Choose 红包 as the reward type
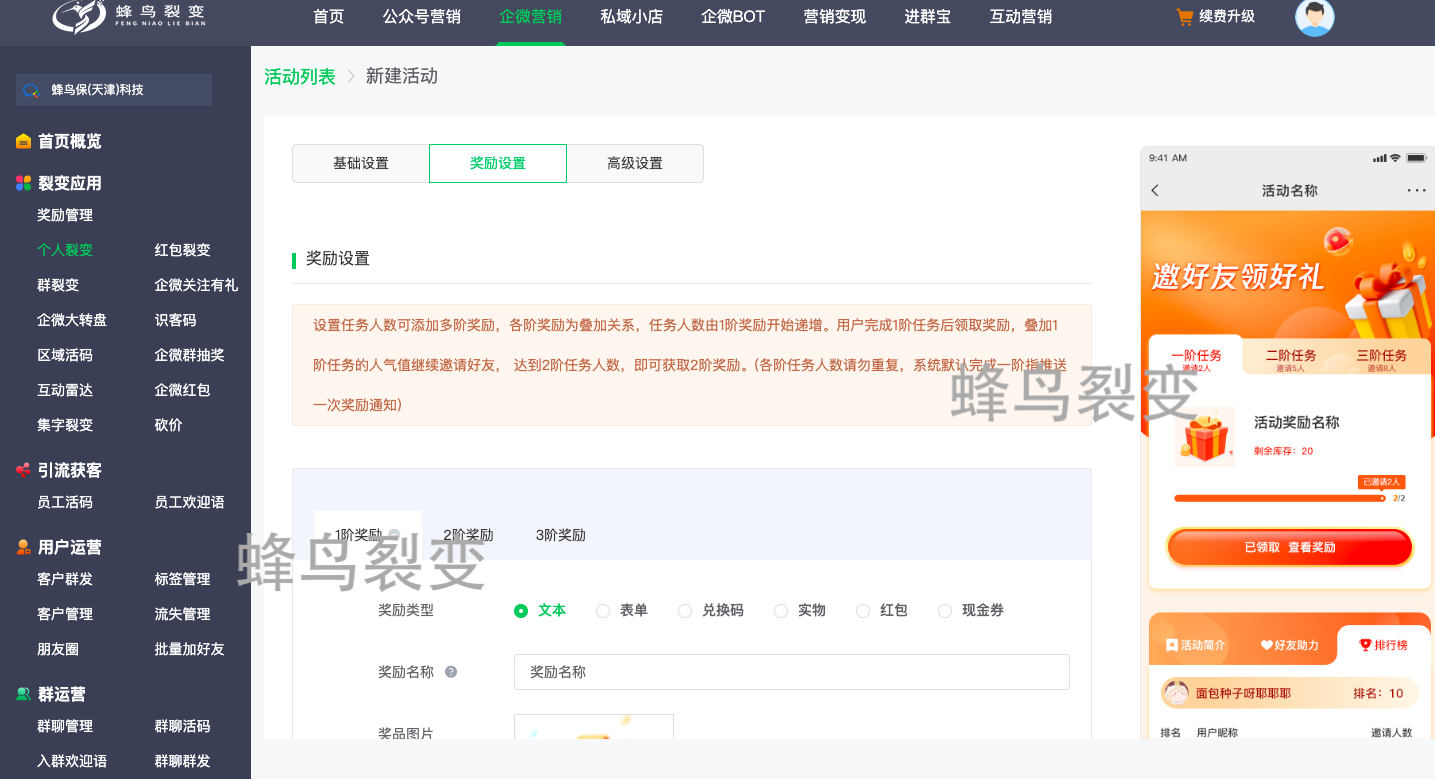The height and width of the screenshot is (781, 1435). coord(863,611)
